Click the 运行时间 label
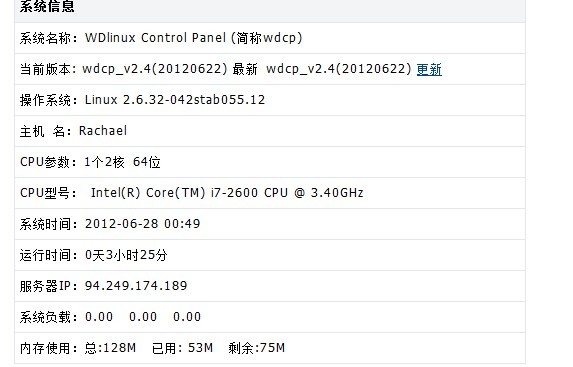The image size is (573, 367). [x=45, y=255]
